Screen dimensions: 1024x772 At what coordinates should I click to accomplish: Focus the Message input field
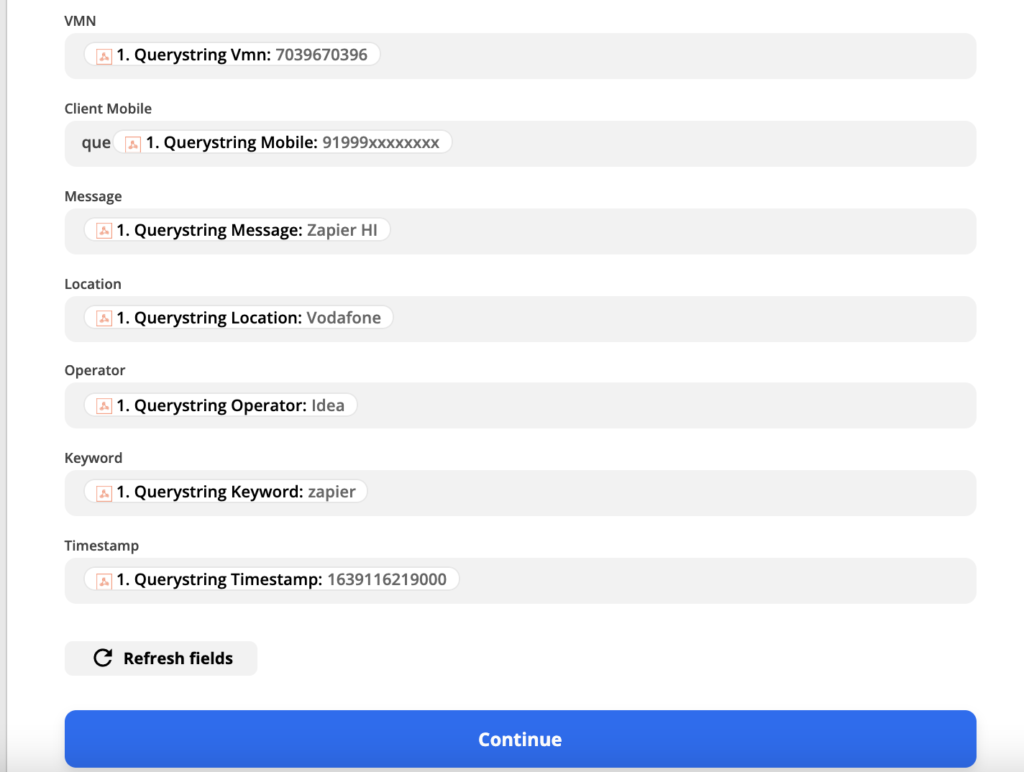coord(520,231)
